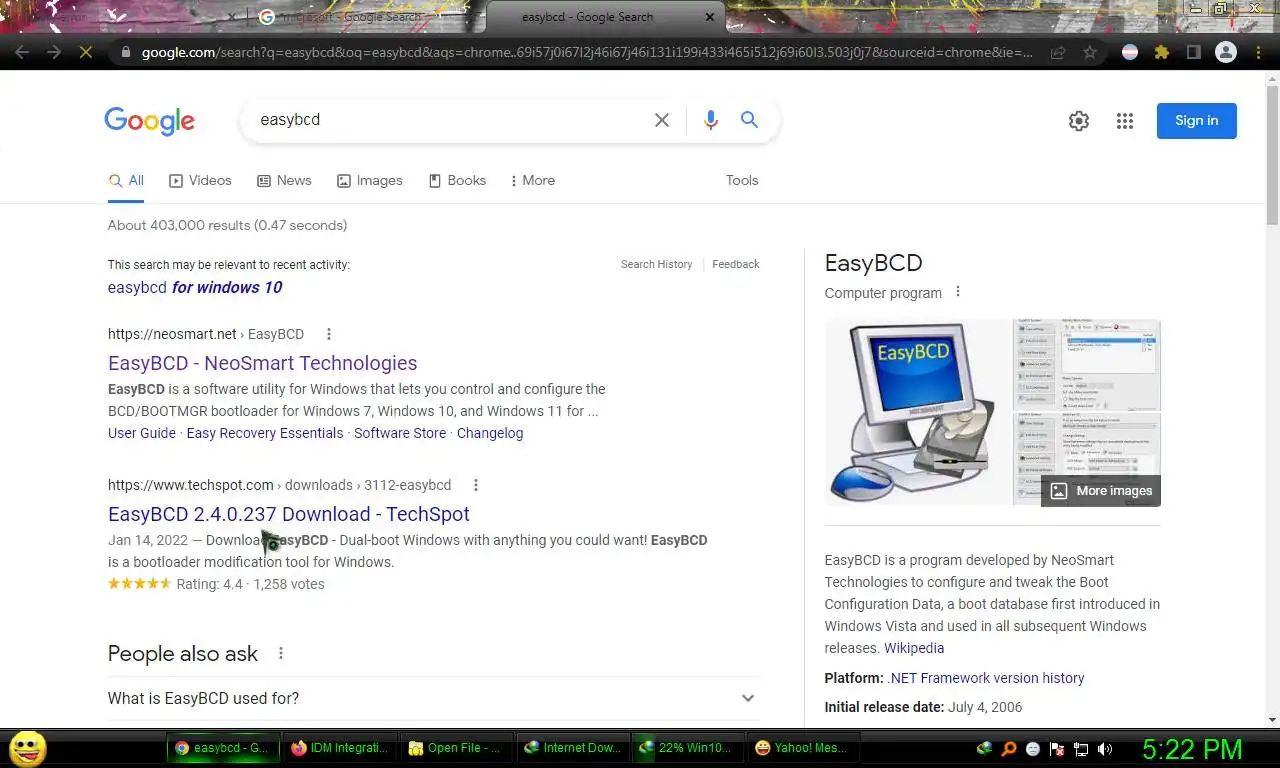The width and height of the screenshot is (1280, 768).
Task: Switch to Yahoo! Messenger taskbar window
Action: pyautogui.click(x=805, y=748)
